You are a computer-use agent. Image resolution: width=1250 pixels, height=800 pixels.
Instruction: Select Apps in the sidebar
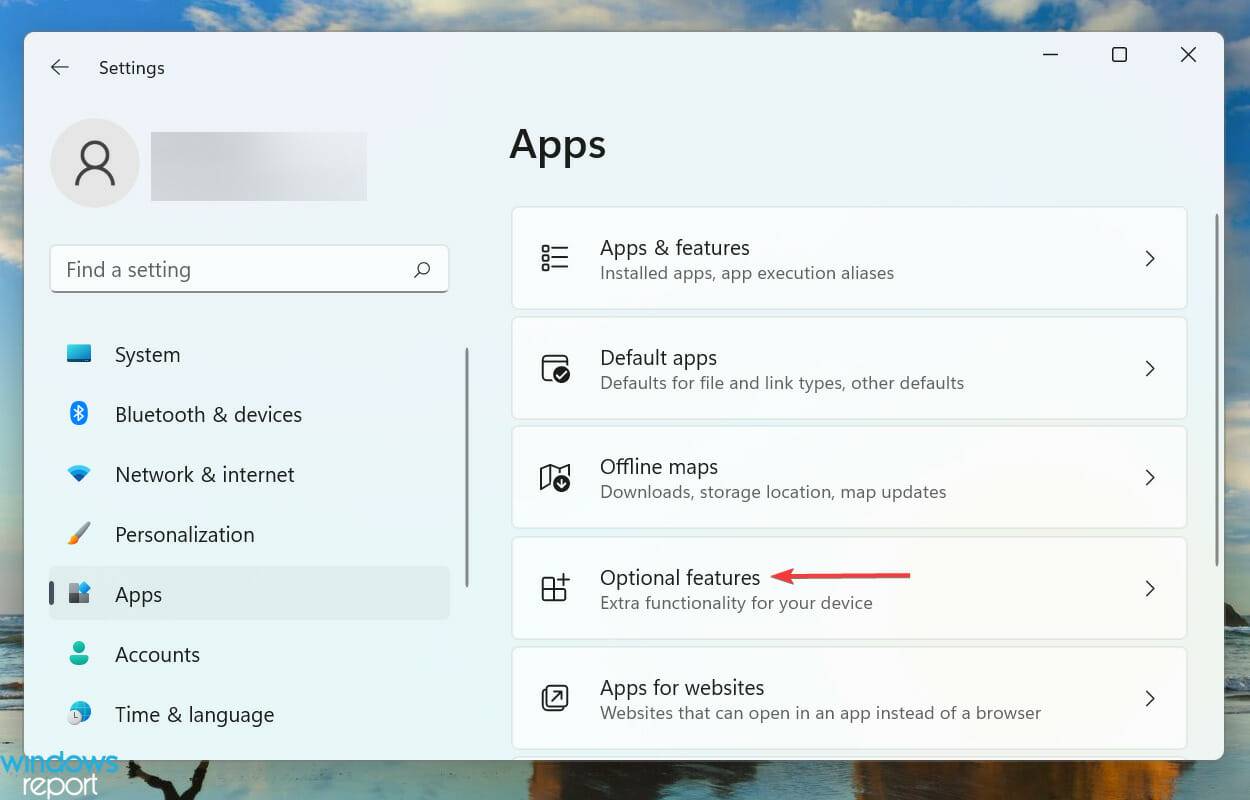138,594
